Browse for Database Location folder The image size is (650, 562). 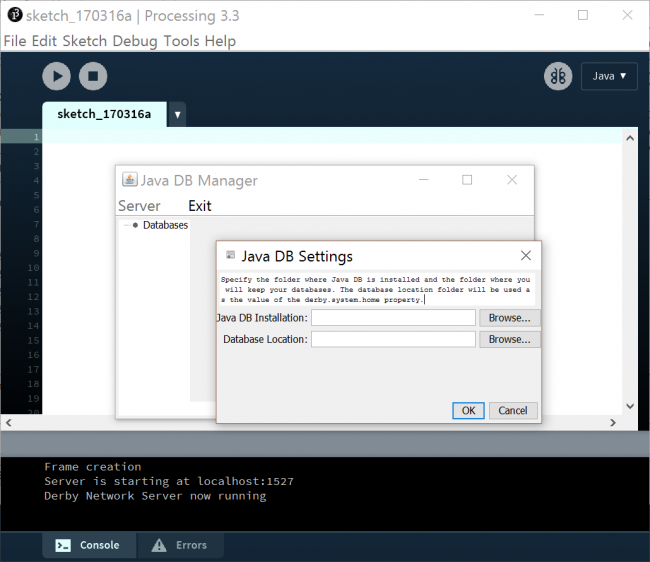coord(509,339)
